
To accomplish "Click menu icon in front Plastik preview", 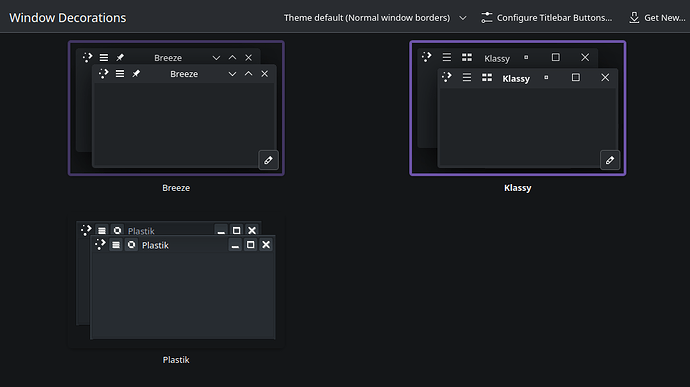I will [116, 245].
